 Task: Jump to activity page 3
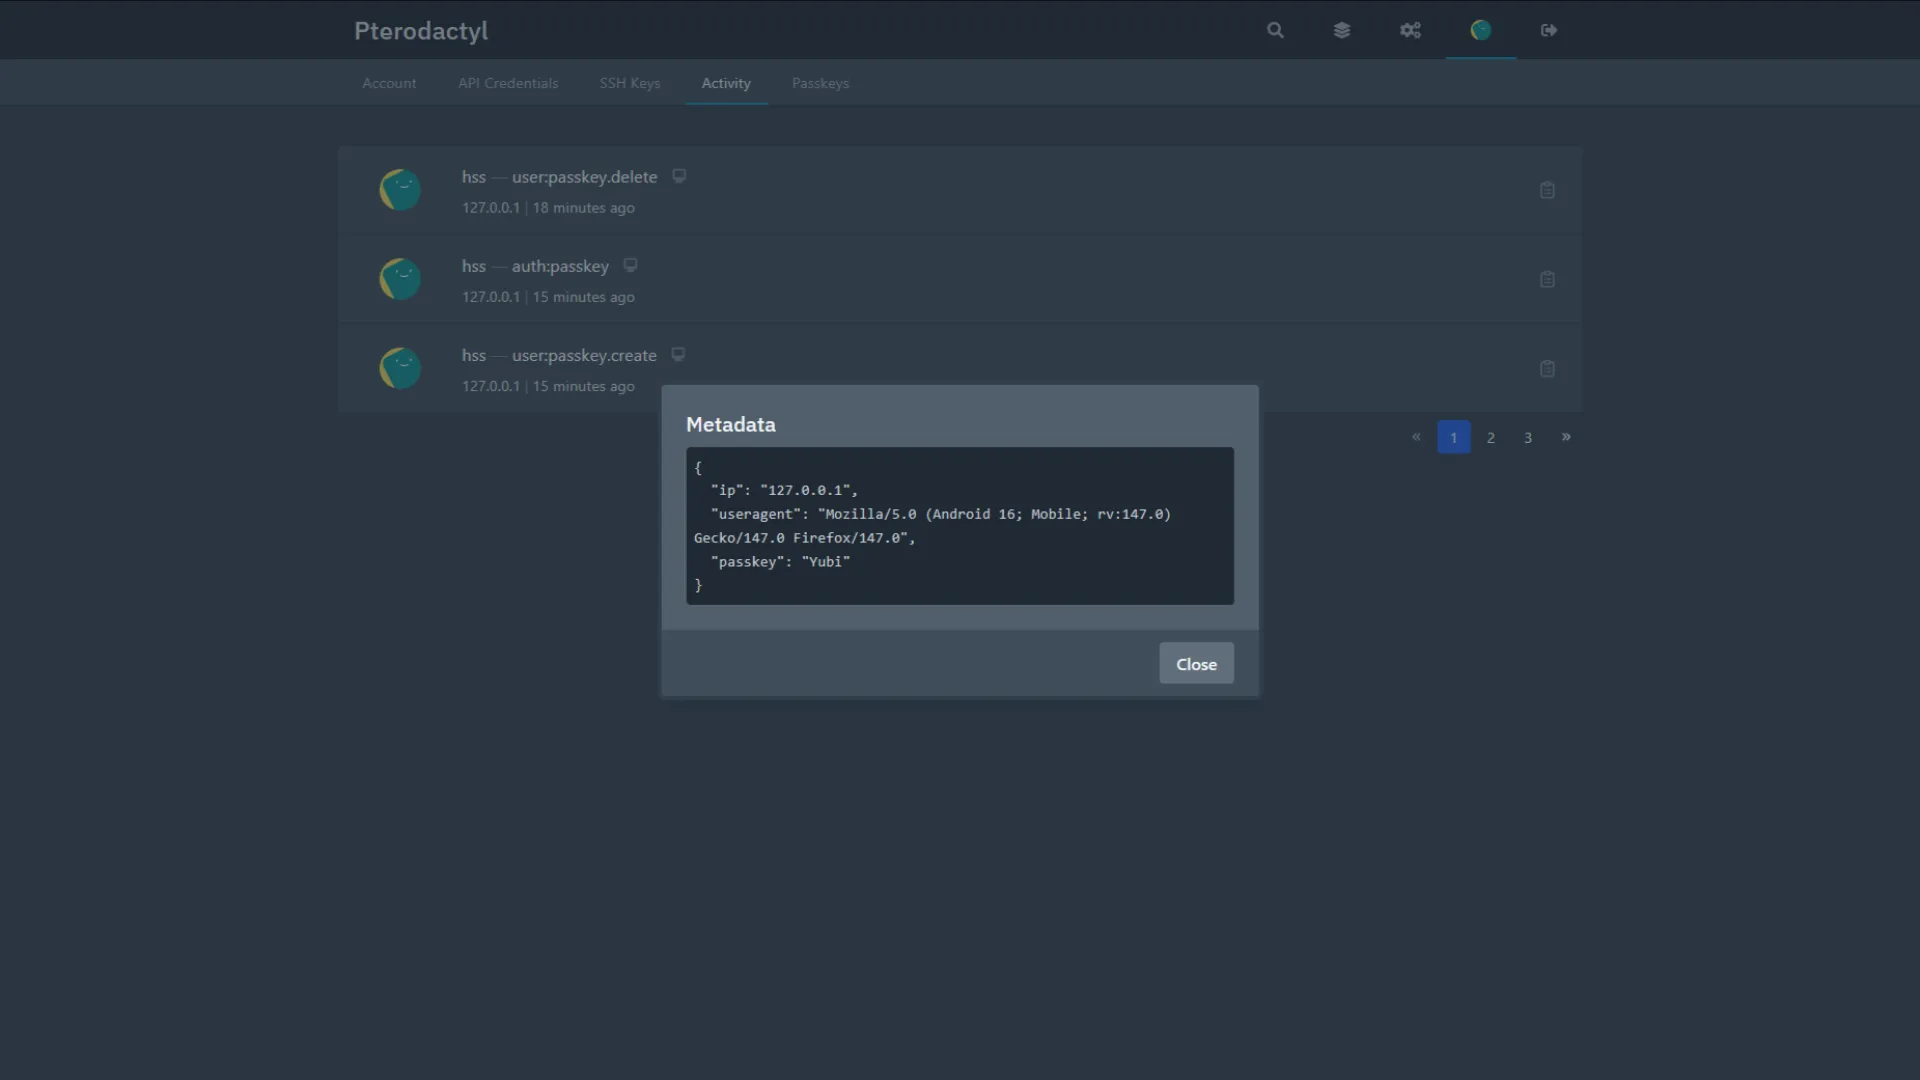tap(1527, 437)
